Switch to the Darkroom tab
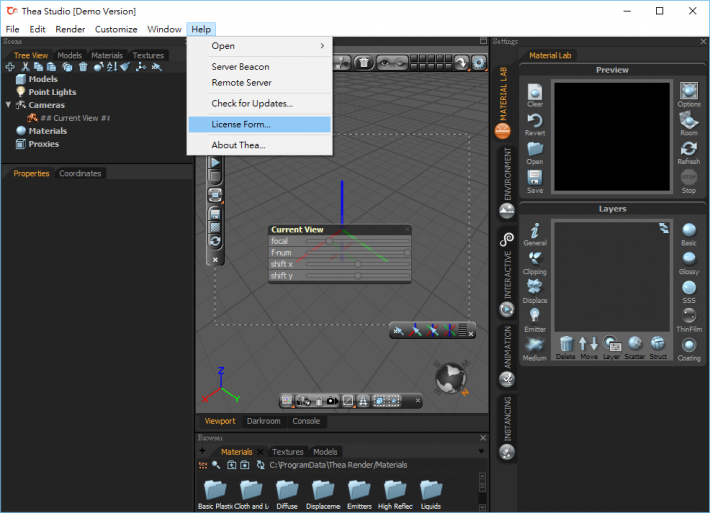Screen dimensions: 710x513 [264, 421]
